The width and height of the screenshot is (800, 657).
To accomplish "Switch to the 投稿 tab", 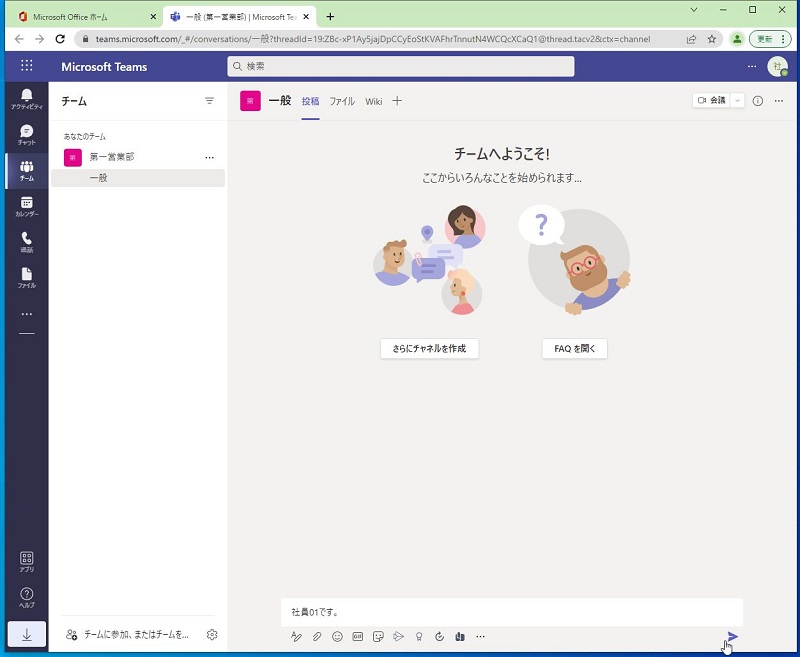I will 310,101.
